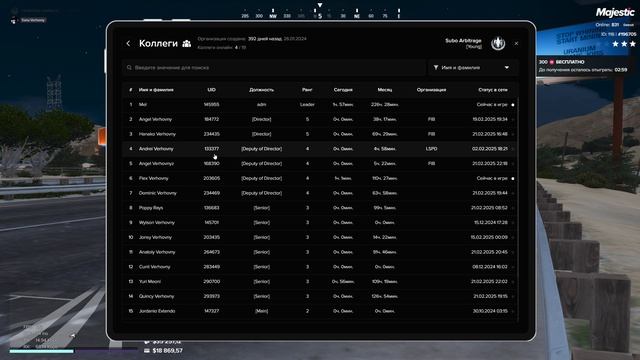Select Wylson Verhovny in the list
This screenshot has width=640, height=360.
click(x=320, y=222)
